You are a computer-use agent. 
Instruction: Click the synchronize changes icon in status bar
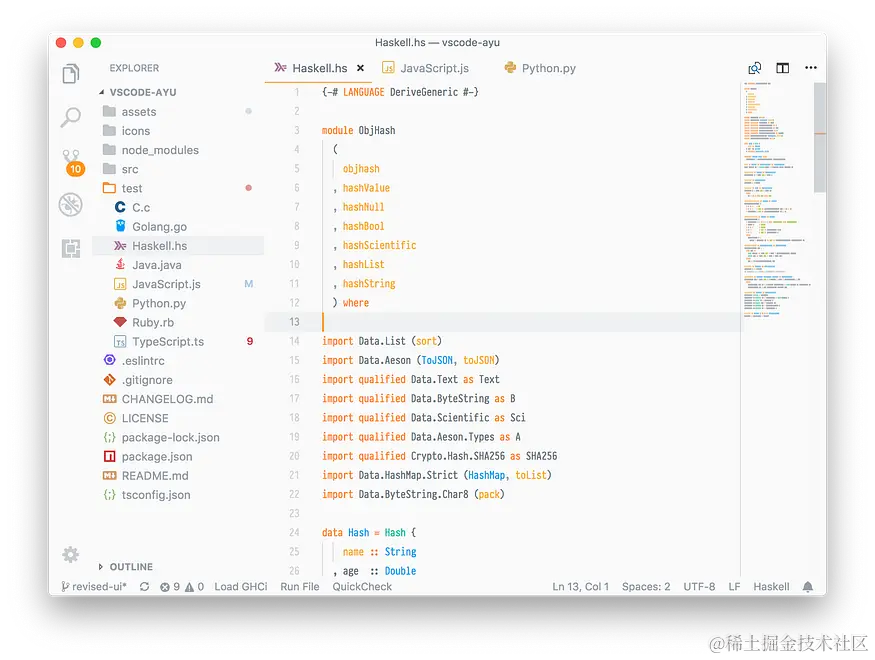pos(145,587)
